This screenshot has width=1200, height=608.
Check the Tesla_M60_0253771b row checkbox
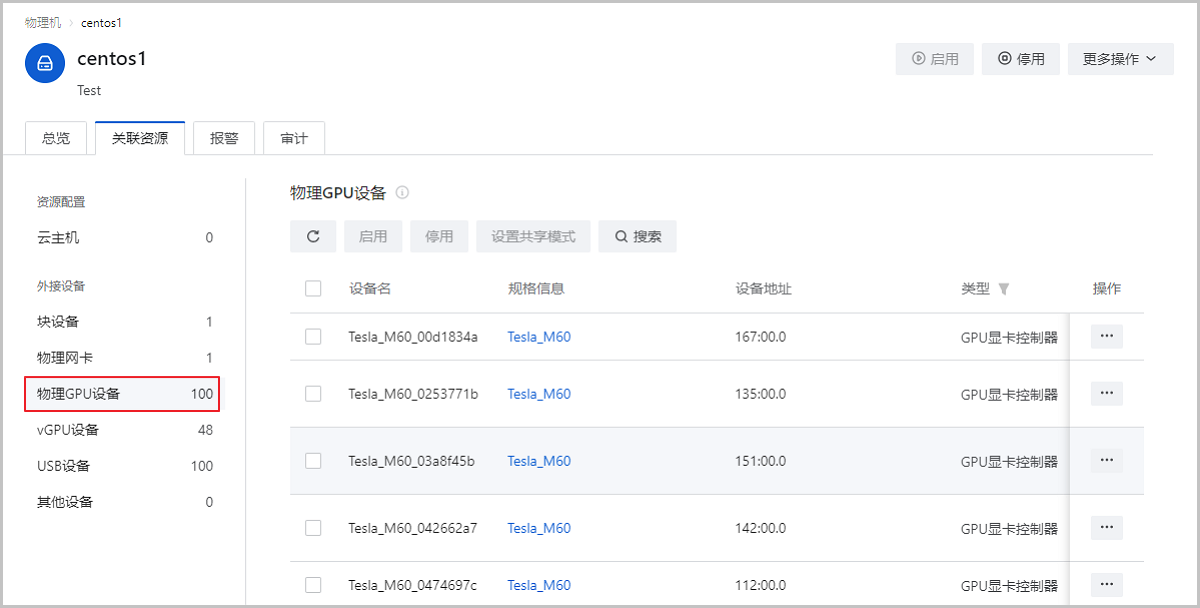tap(313, 393)
